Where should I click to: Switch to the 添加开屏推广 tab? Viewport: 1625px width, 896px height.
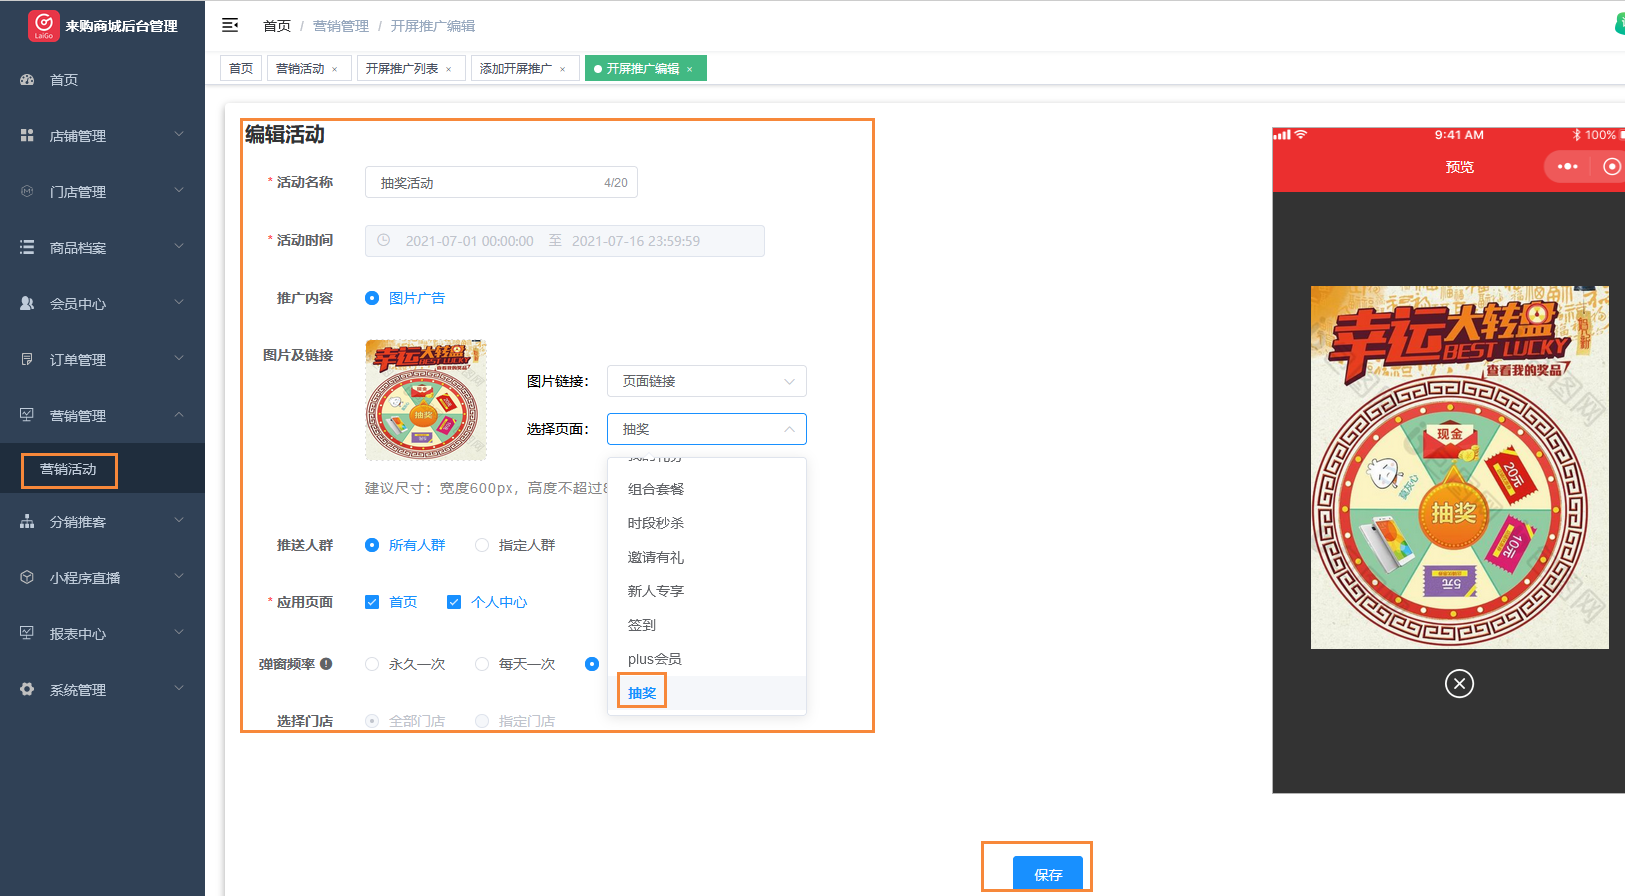(516, 69)
